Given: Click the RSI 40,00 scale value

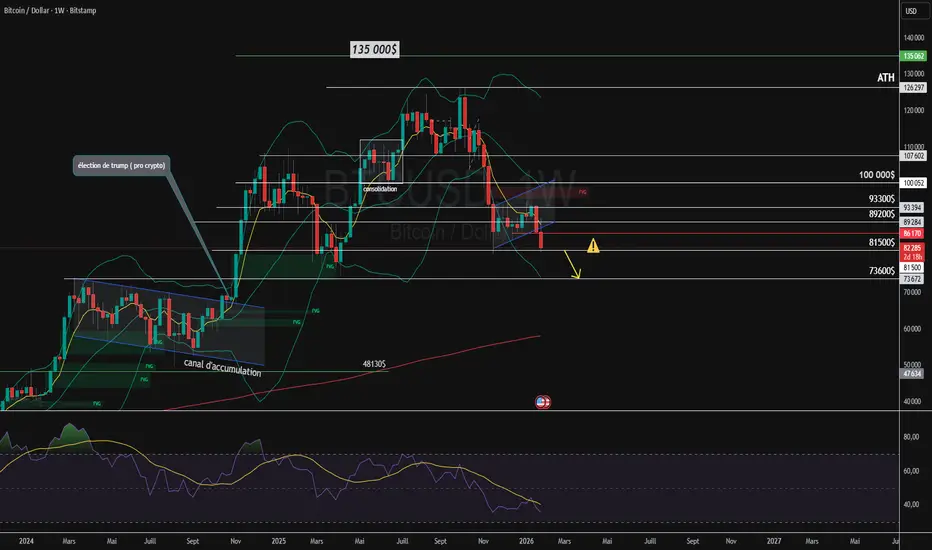Looking at the screenshot, I should coord(911,505).
